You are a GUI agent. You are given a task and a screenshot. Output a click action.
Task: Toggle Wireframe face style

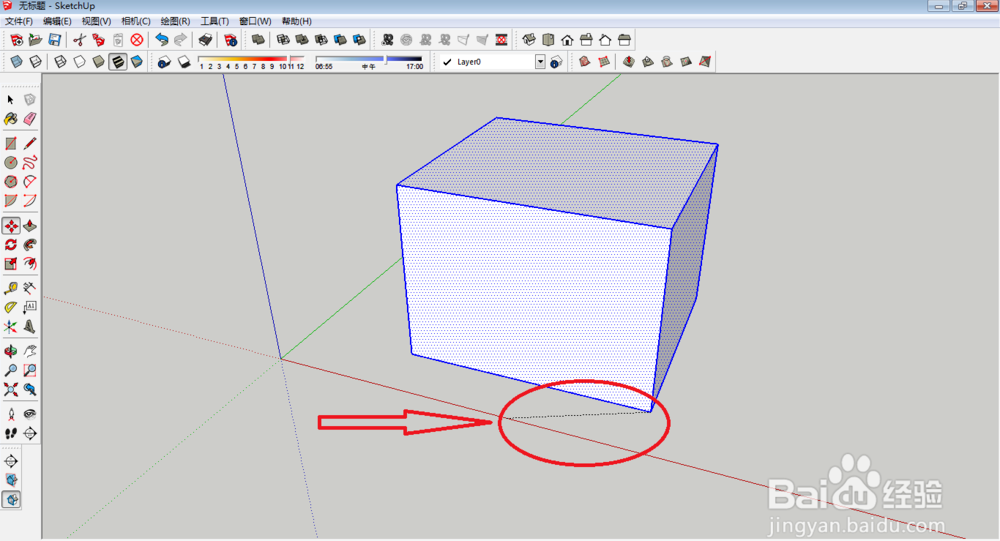[x=60, y=62]
